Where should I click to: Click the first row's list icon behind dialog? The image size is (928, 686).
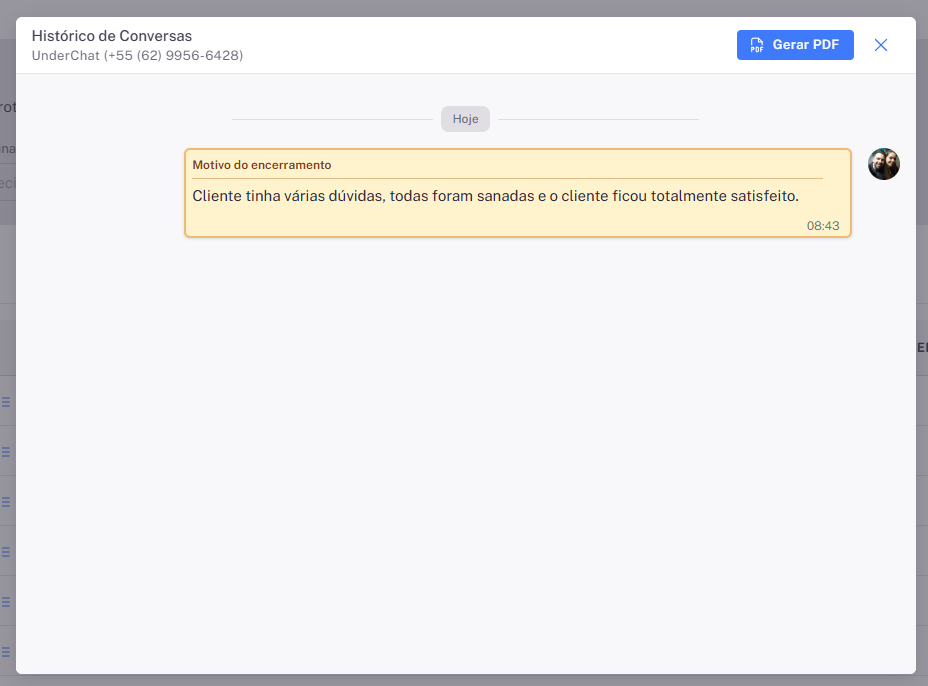coord(6,402)
